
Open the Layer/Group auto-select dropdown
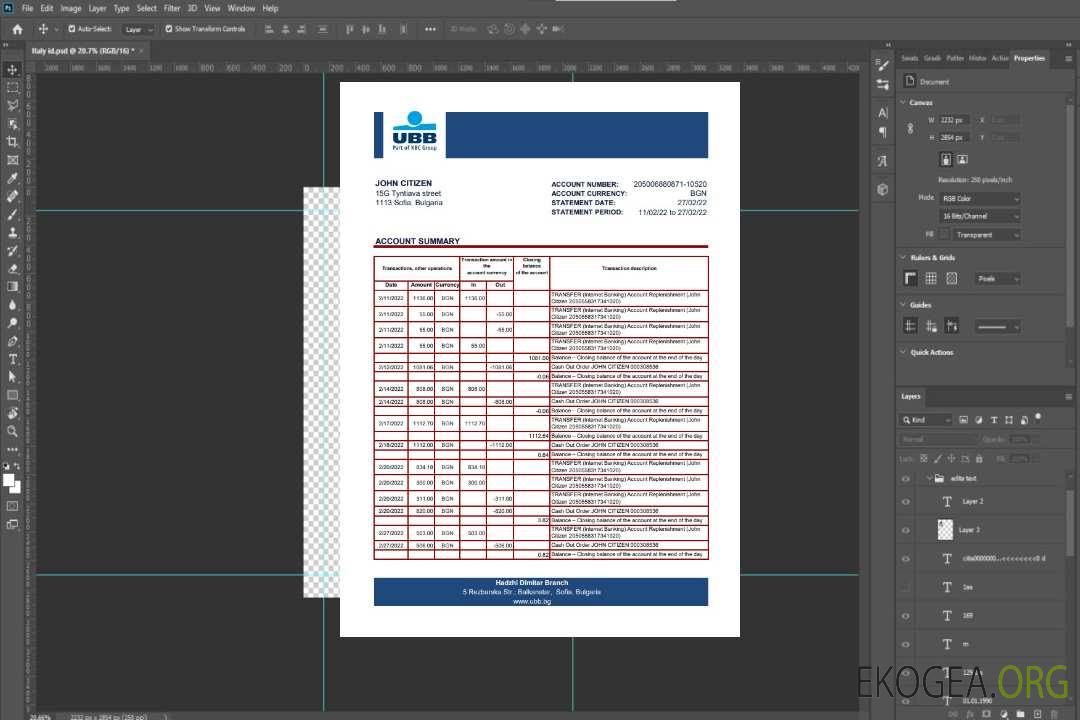coord(138,29)
